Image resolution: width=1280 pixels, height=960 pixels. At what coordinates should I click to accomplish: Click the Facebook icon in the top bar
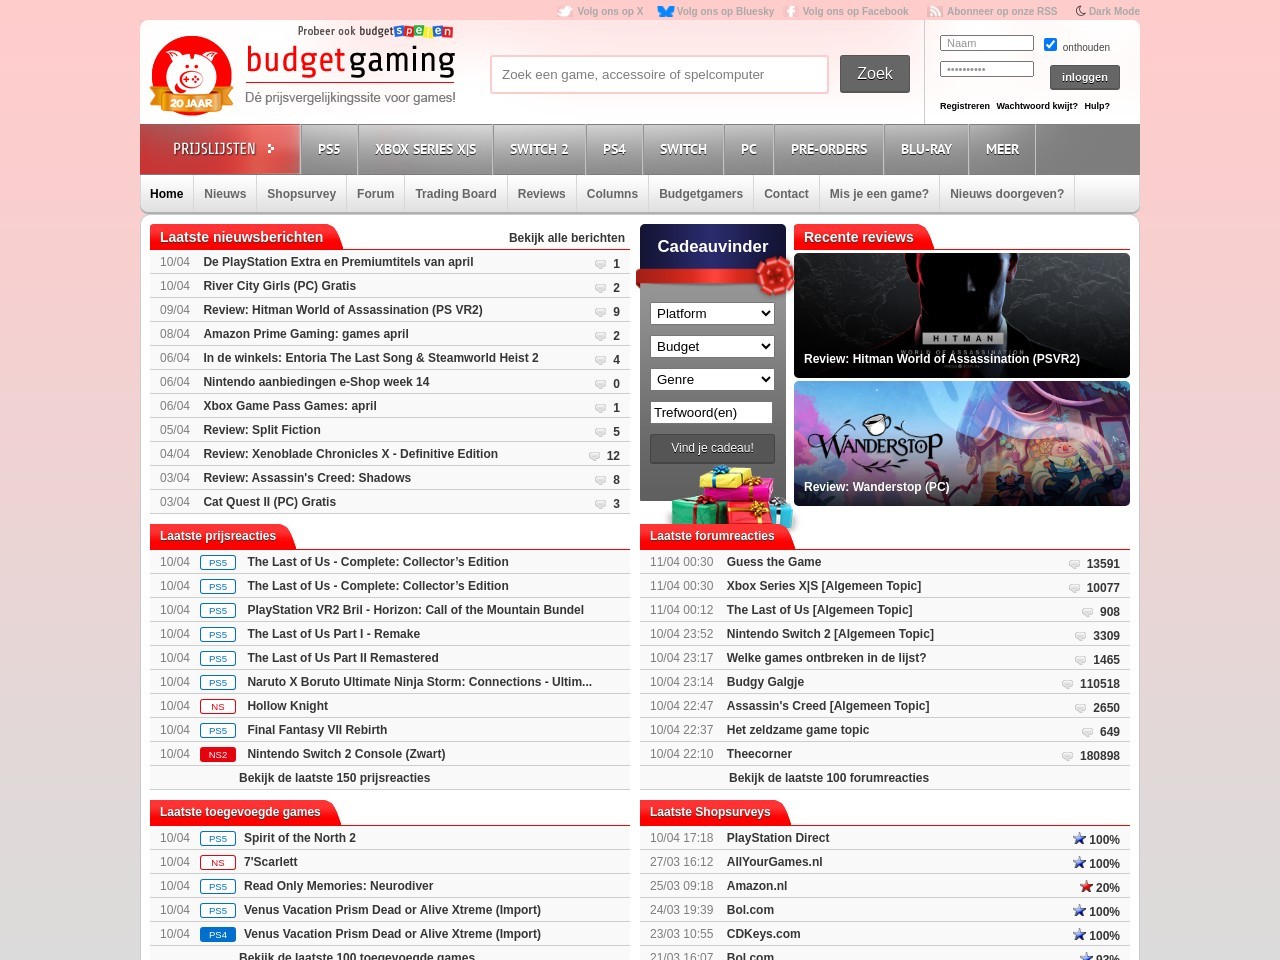tap(791, 11)
